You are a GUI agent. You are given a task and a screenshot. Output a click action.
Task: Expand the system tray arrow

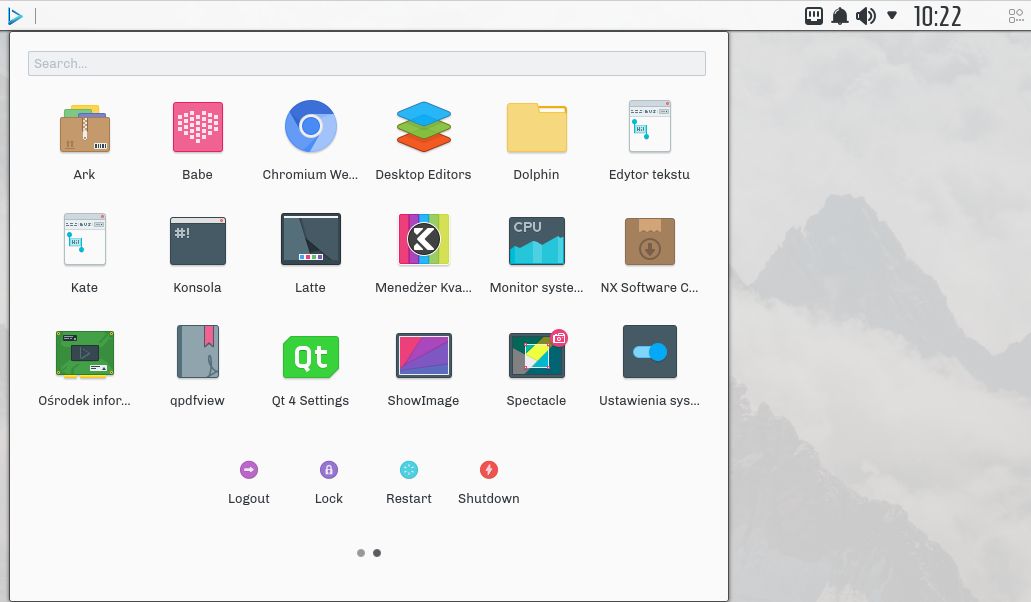[x=892, y=15]
